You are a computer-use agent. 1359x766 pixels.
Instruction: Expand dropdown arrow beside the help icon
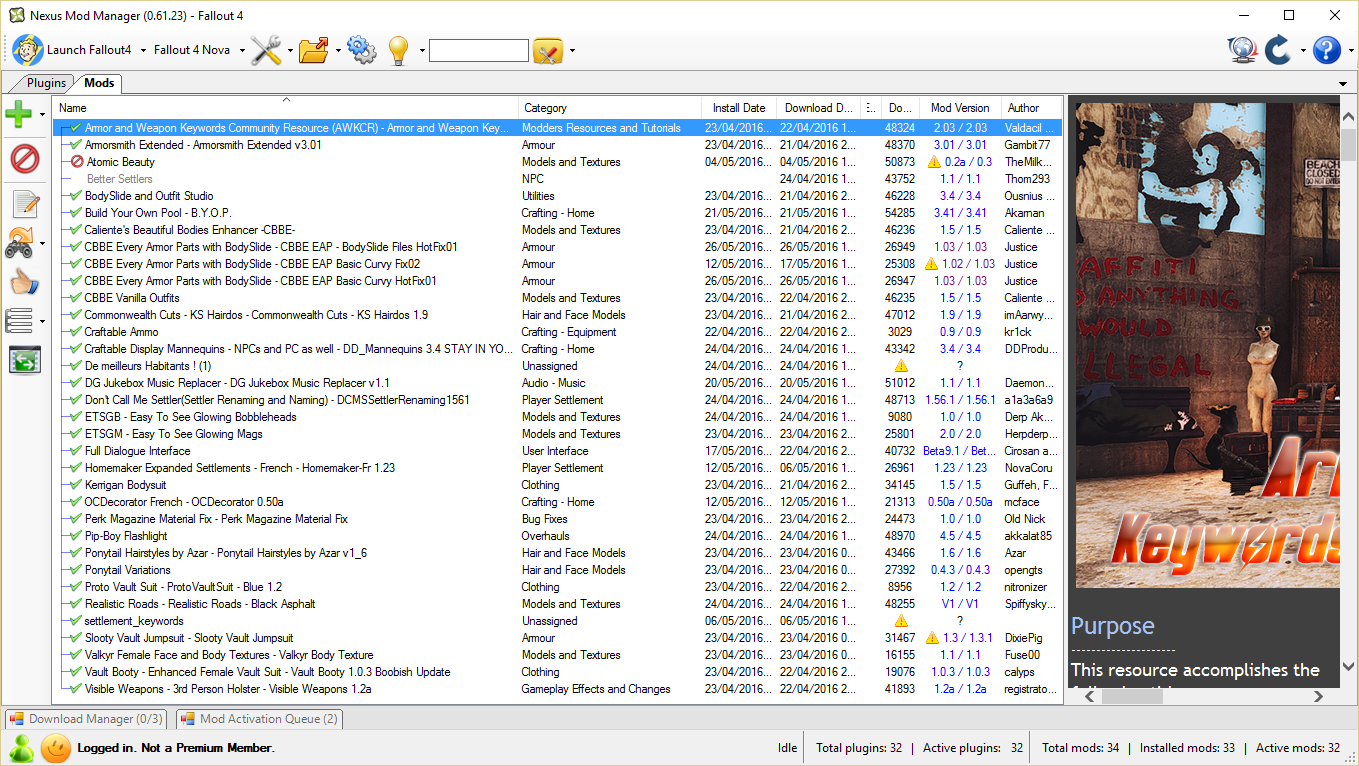tap(1349, 50)
